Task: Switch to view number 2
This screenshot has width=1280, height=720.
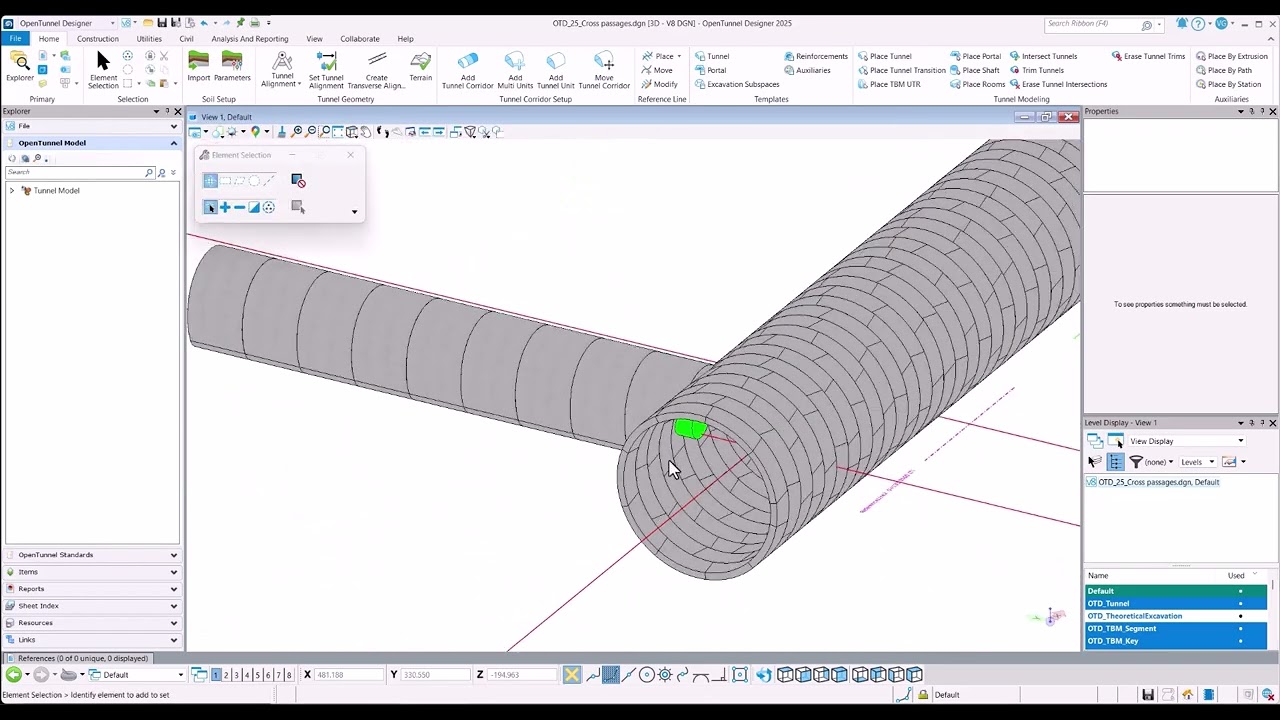Action: coord(226,675)
